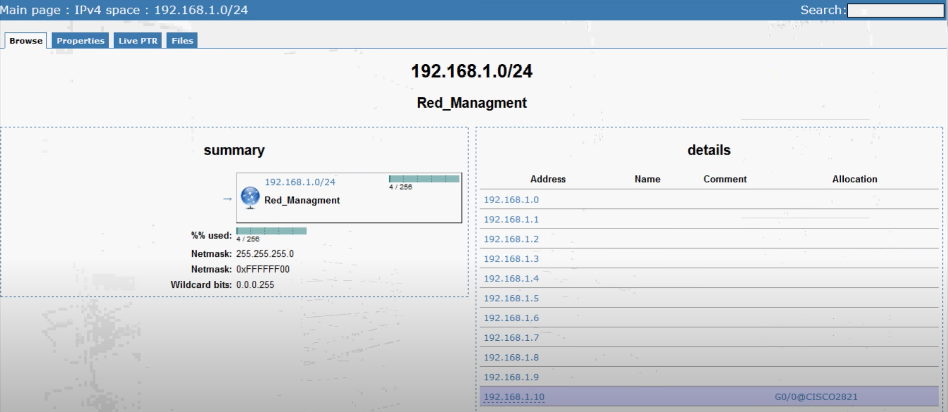Screen dimensions: 948x412
Task: Click the Red_Managment subtitle under the heading
Action: (472, 103)
